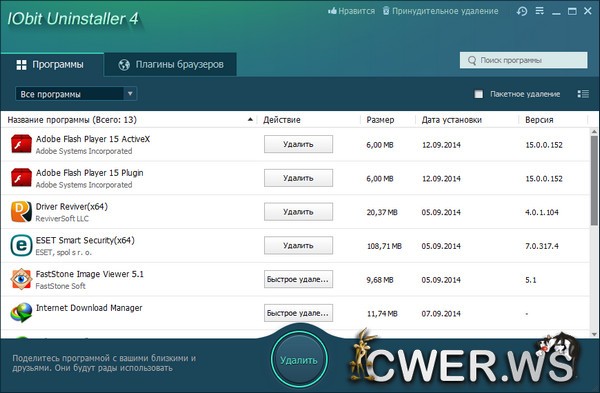Click Удалить for Driver Reviver
Screen dimensions: 600x393
(298, 212)
